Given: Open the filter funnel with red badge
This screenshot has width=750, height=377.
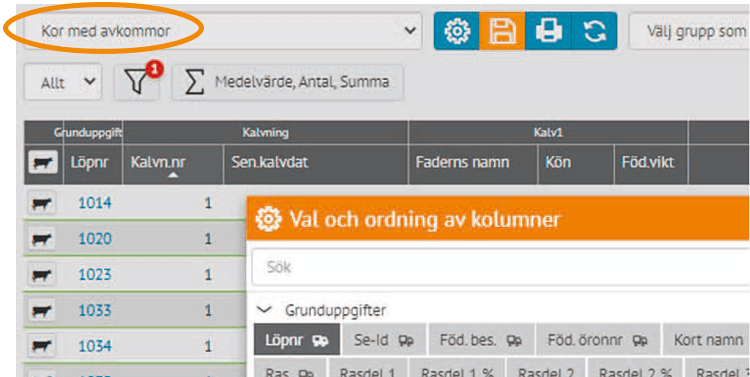Looking at the screenshot, I should pos(137,82).
